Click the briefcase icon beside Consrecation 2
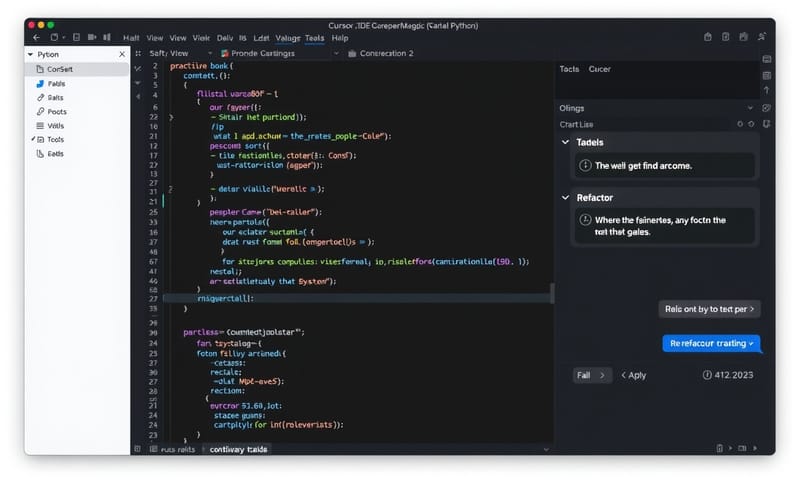Image resolution: width=800 pixels, height=480 pixels. coord(352,53)
